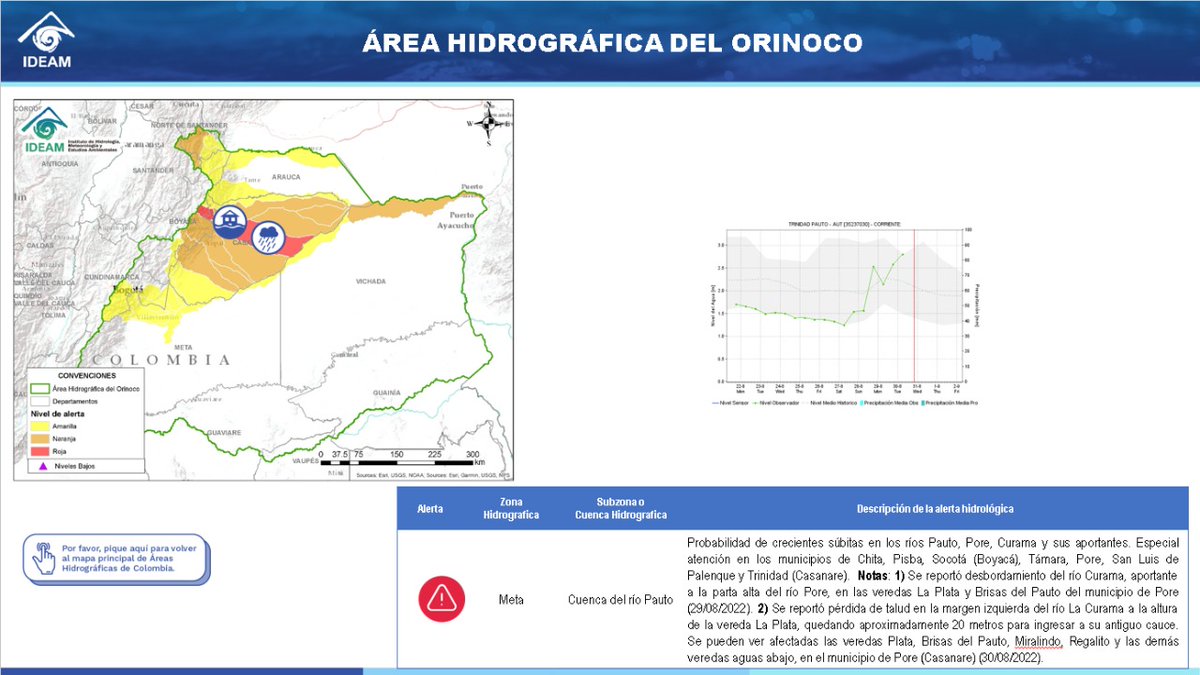Click the compass rose on the map
This screenshot has width=1200, height=675.
tap(487, 124)
